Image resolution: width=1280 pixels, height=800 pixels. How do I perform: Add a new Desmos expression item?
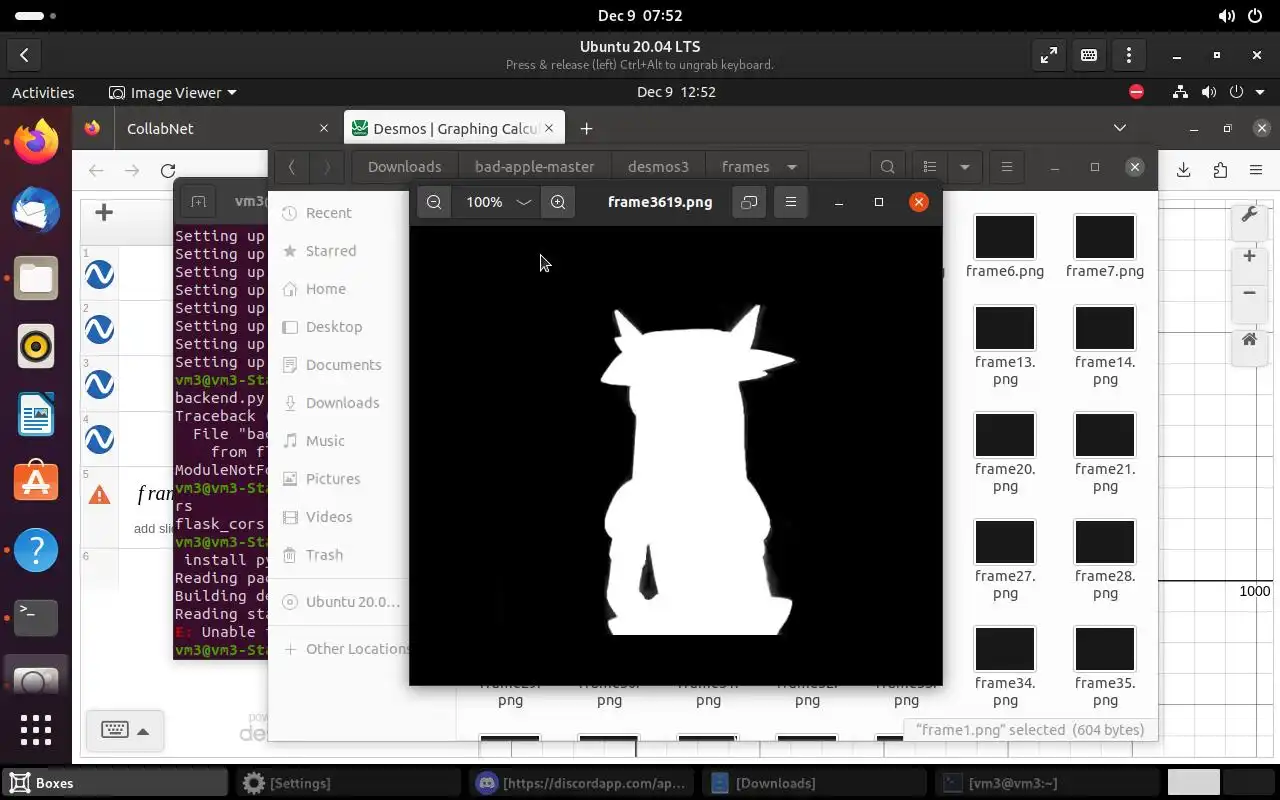coord(104,212)
